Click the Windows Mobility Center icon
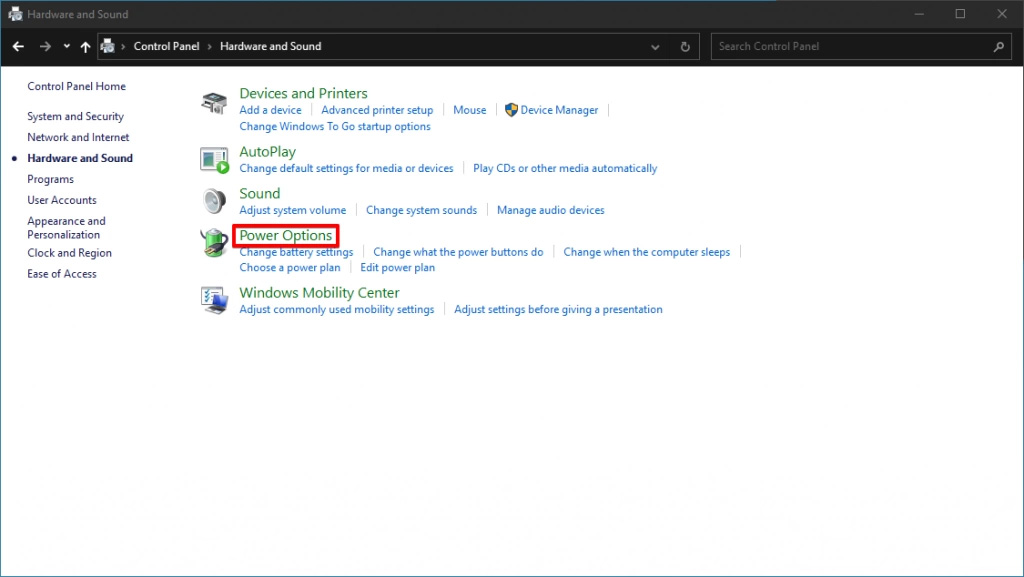The height and width of the screenshot is (577, 1024). (214, 300)
